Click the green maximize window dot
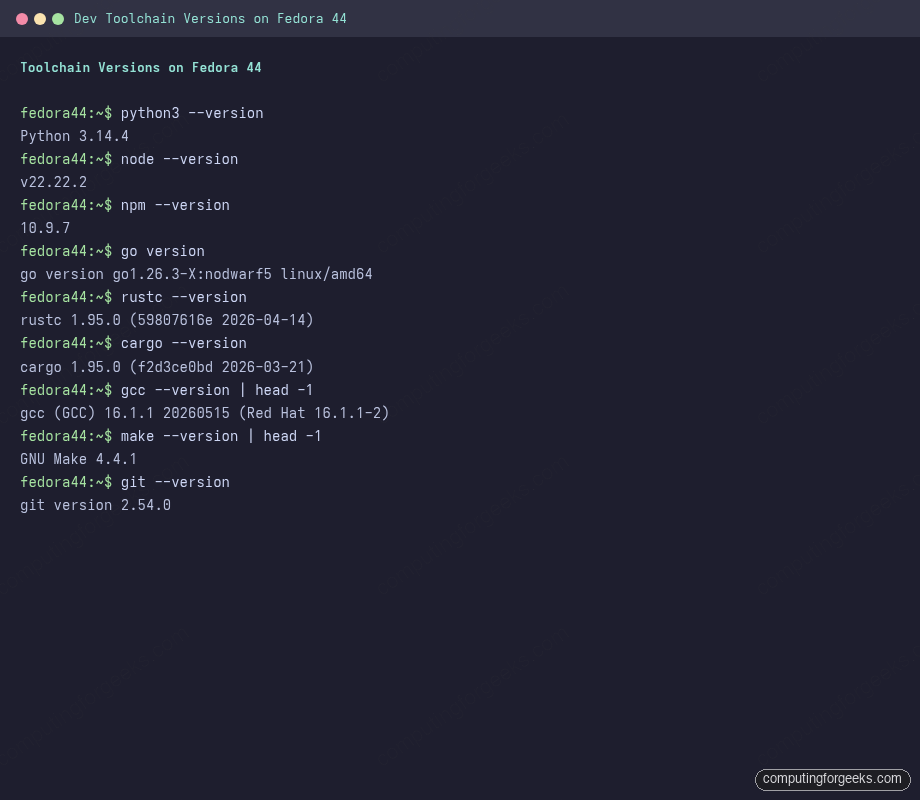Viewport: 920px width, 800px height. tap(58, 19)
